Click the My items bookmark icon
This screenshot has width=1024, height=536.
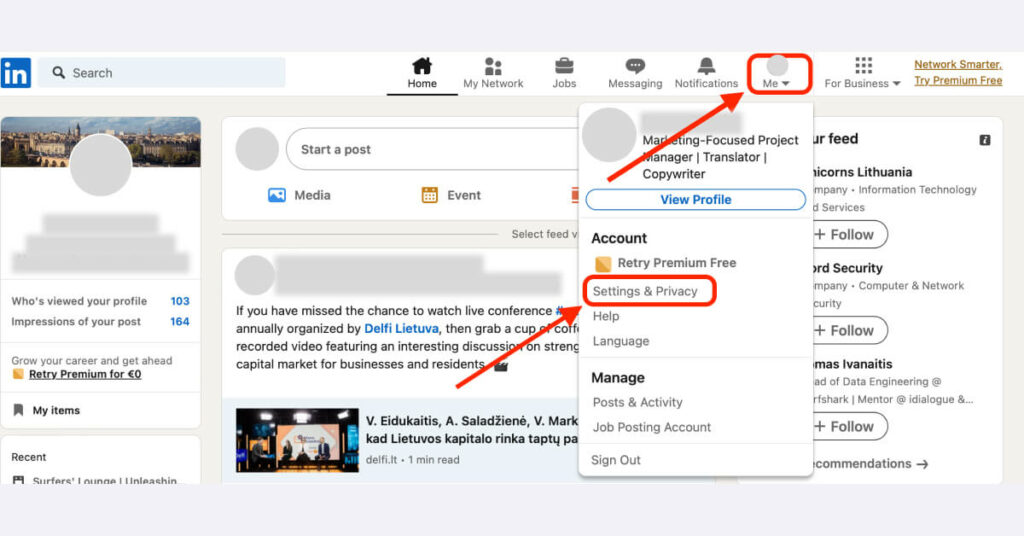click(x=18, y=410)
